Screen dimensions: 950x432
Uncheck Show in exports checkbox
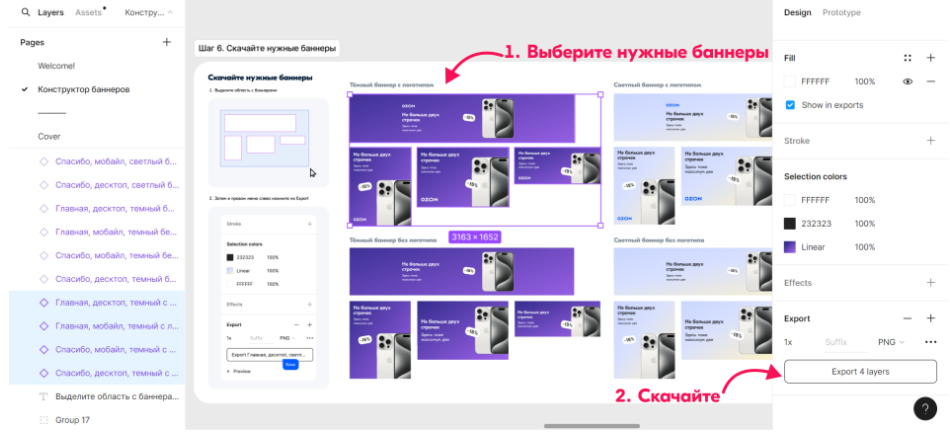790,105
